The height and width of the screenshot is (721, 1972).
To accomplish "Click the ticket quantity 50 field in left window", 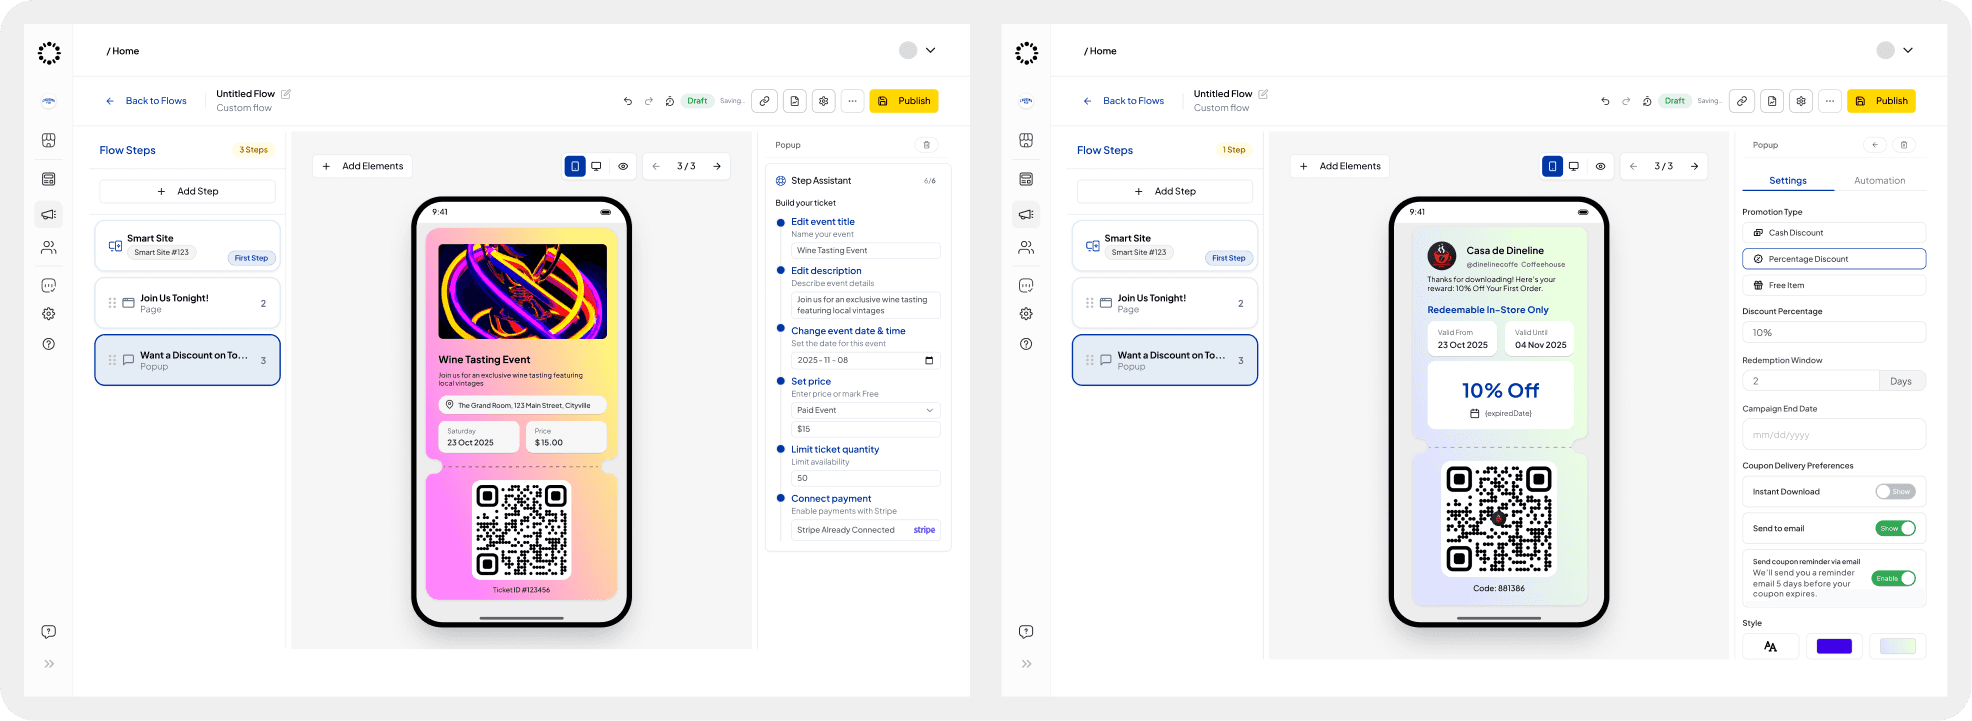I will pos(866,478).
